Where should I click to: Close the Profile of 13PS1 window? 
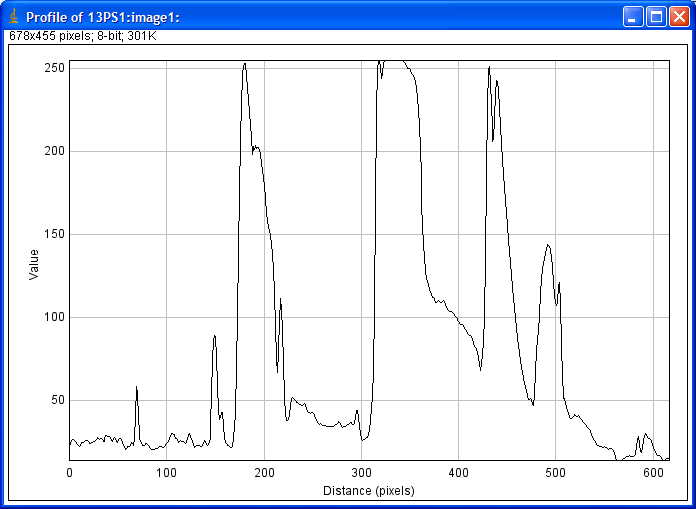677,17
